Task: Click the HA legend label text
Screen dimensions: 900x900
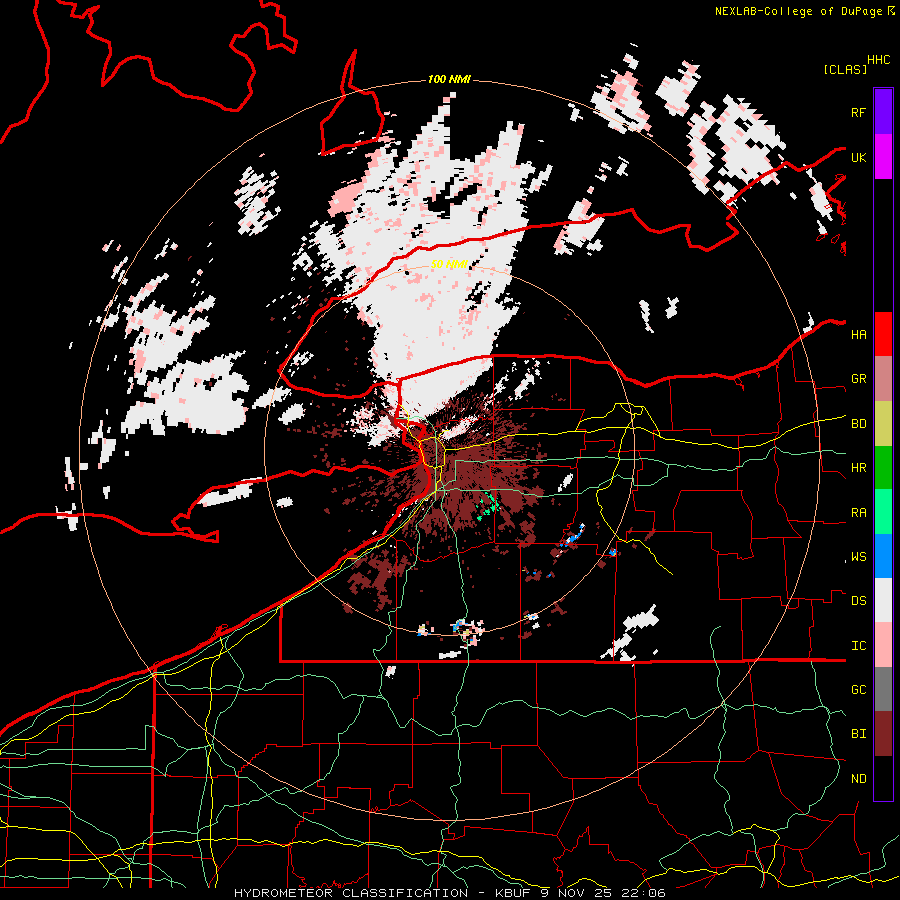Action: click(858, 335)
